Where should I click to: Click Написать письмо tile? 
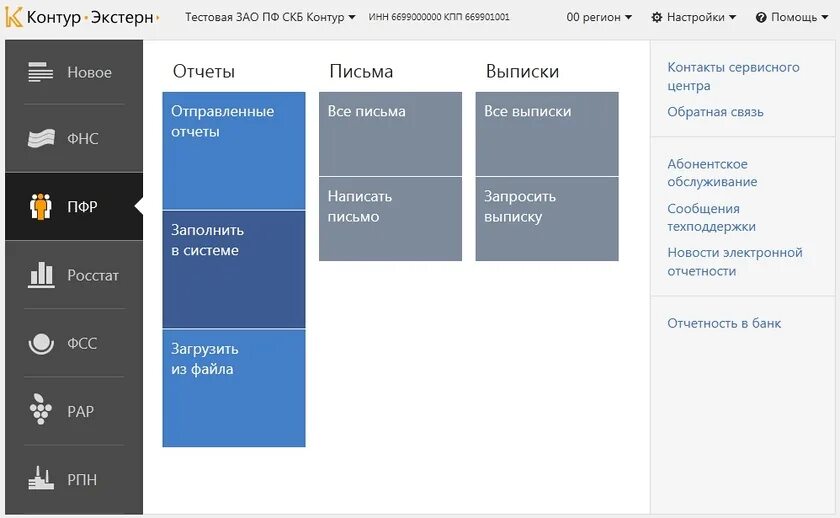point(390,218)
